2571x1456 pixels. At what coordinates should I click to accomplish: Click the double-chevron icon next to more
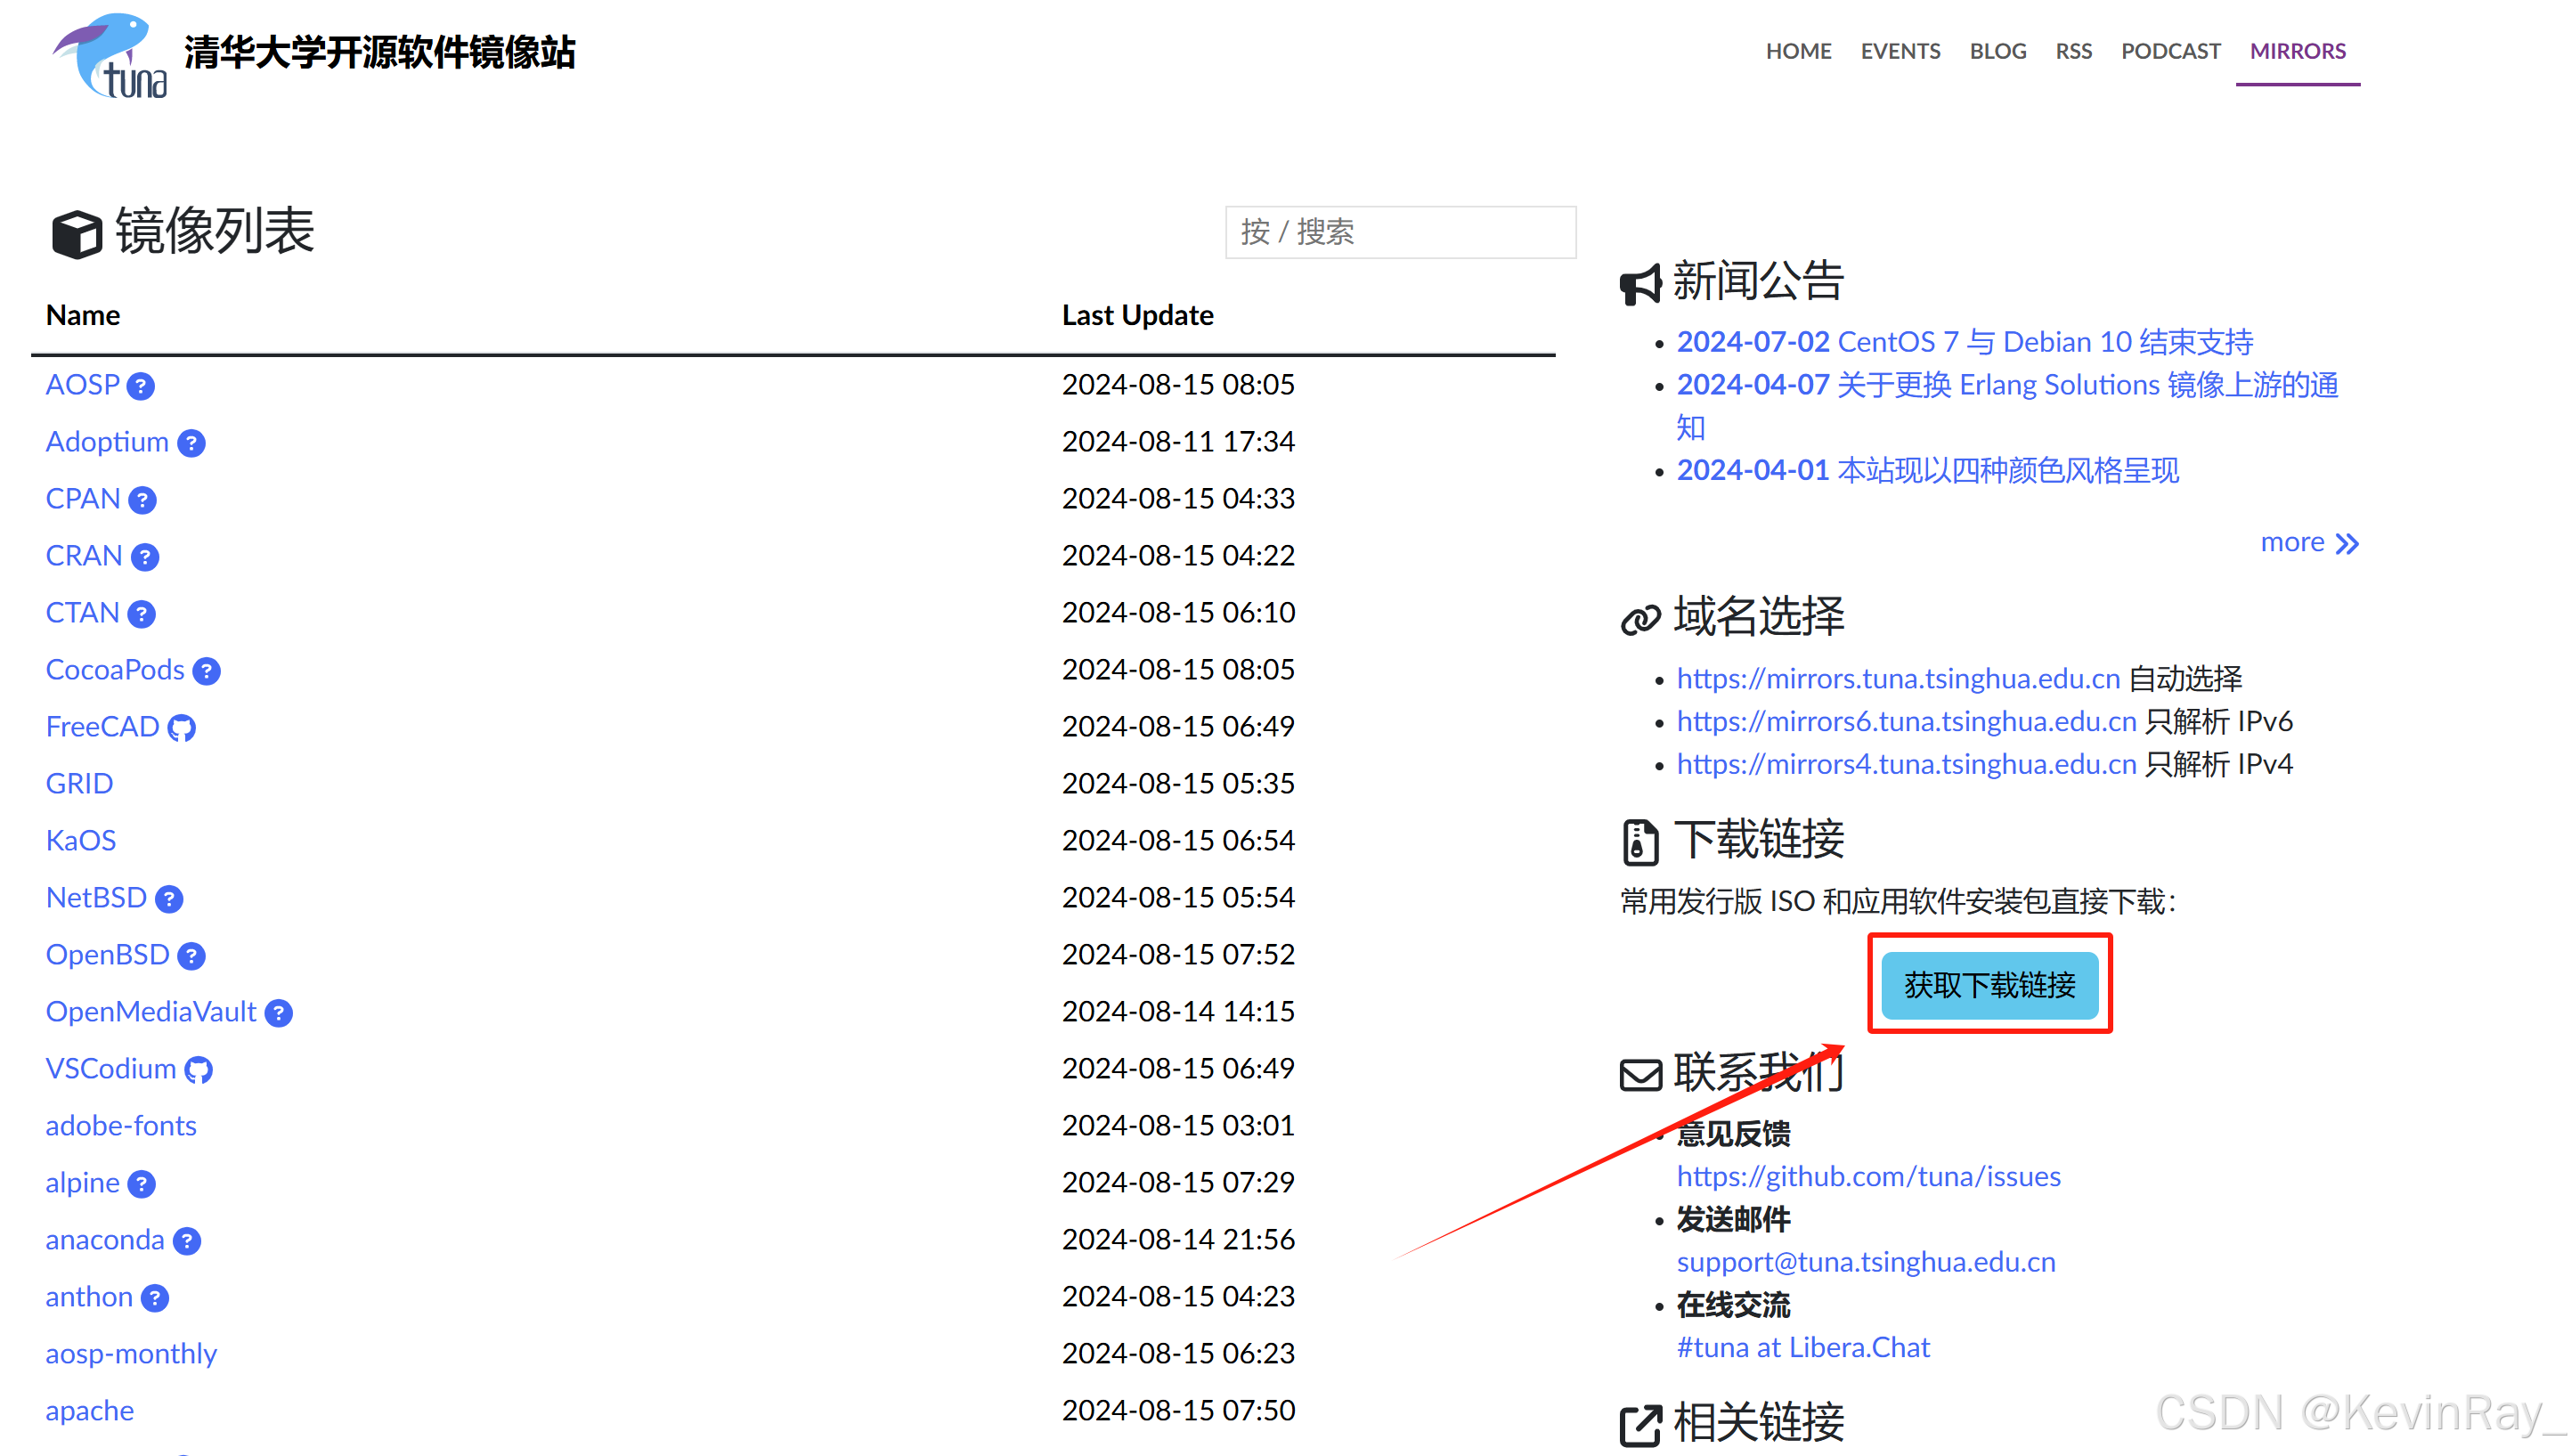click(2347, 544)
